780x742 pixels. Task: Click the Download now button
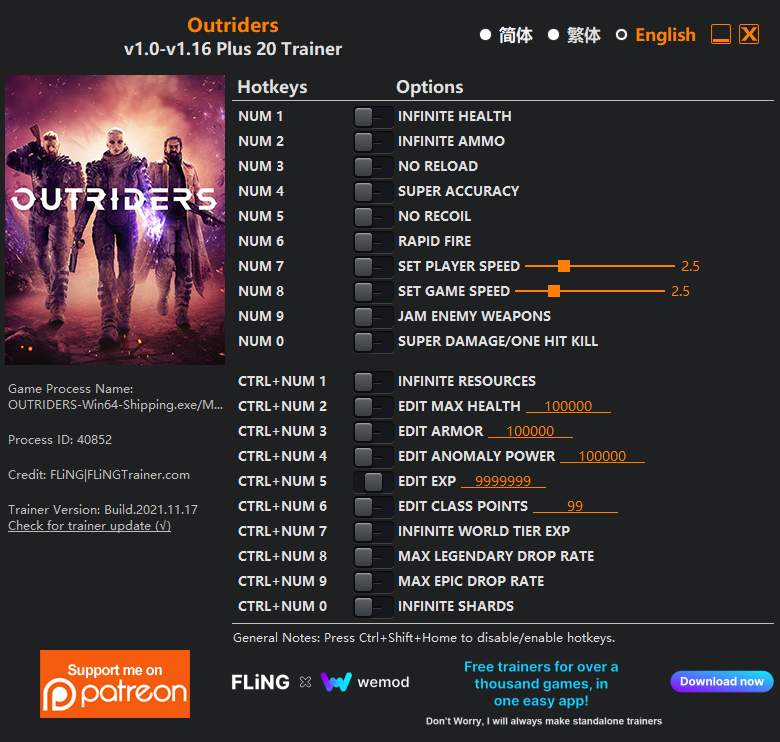point(722,681)
